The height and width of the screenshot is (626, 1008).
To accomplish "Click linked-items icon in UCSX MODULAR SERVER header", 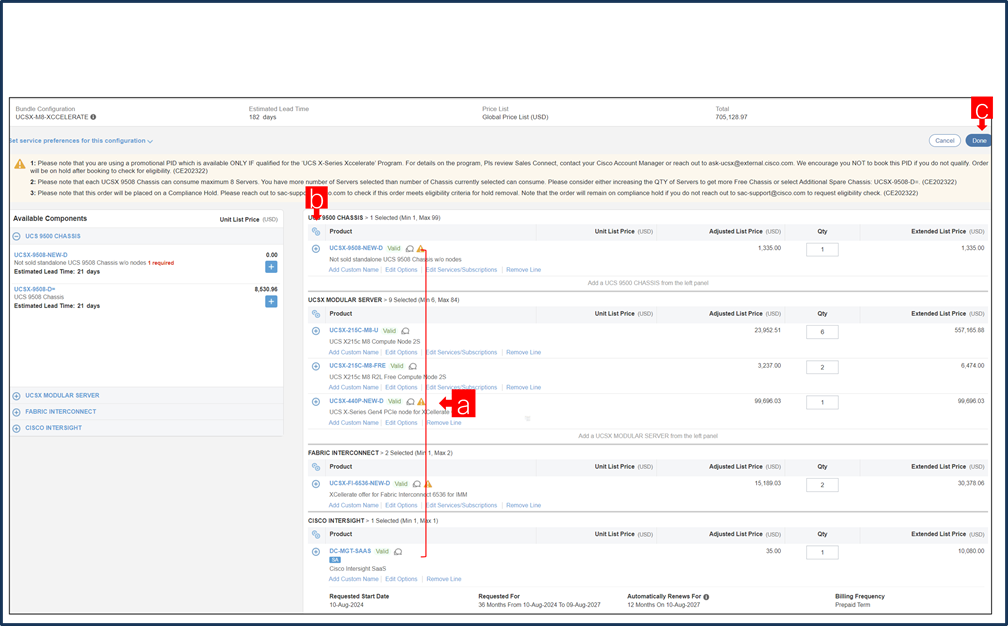I will click(316, 314).
